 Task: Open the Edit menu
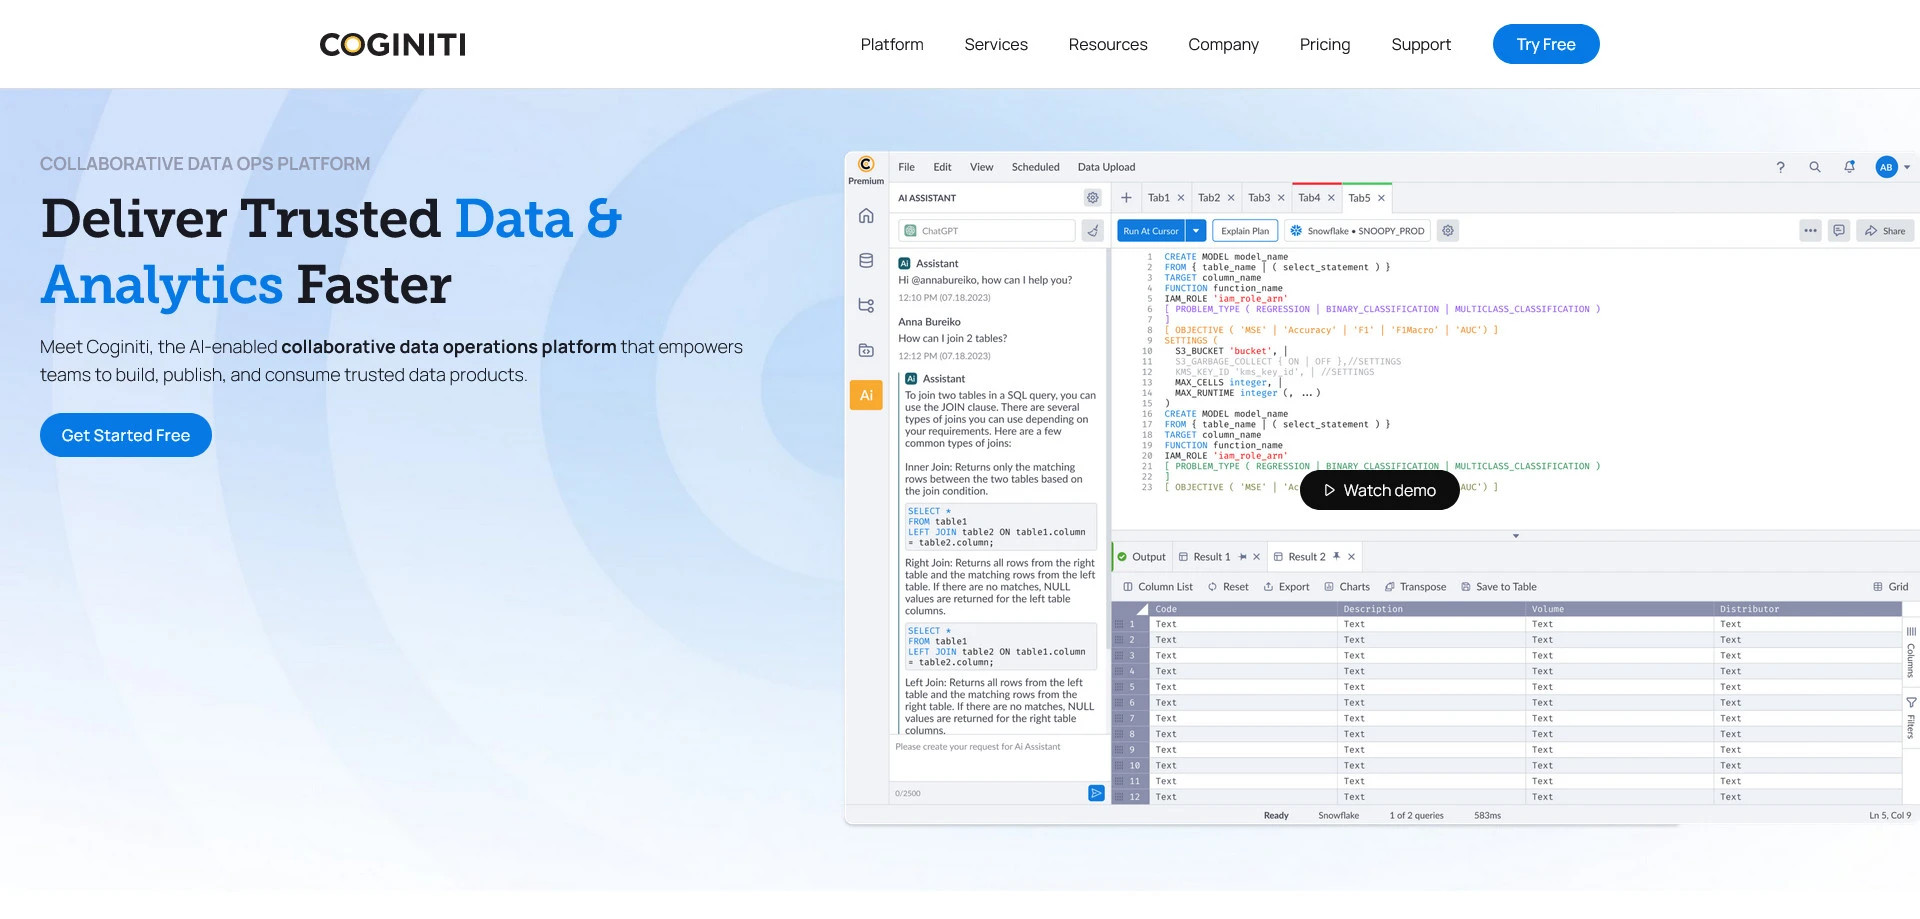click(942, 167)
